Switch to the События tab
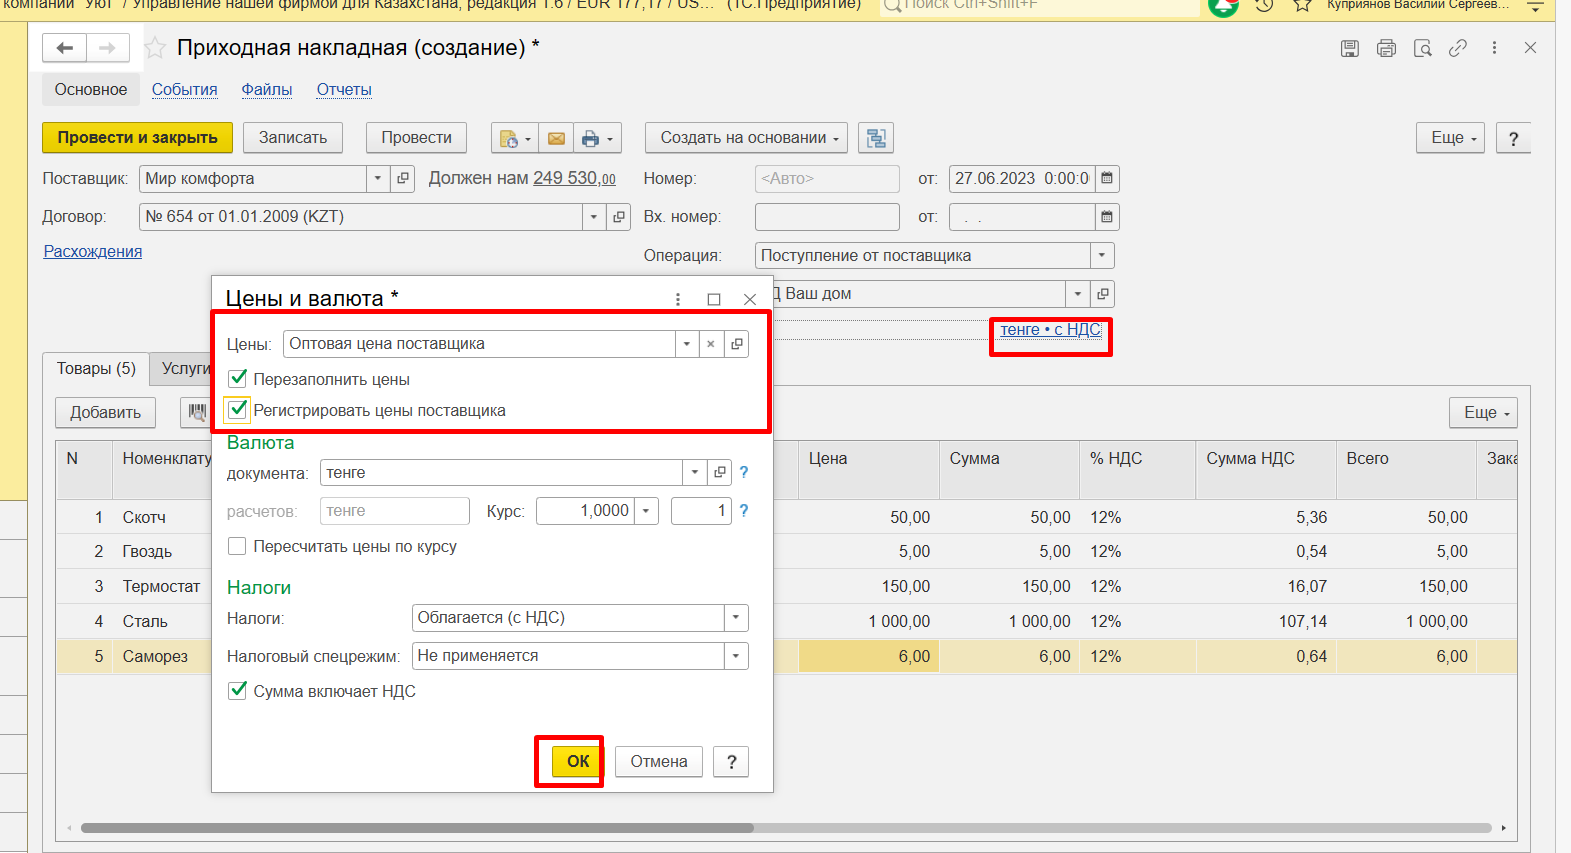Screen dimensions: 1571x853 click(184, 90)
